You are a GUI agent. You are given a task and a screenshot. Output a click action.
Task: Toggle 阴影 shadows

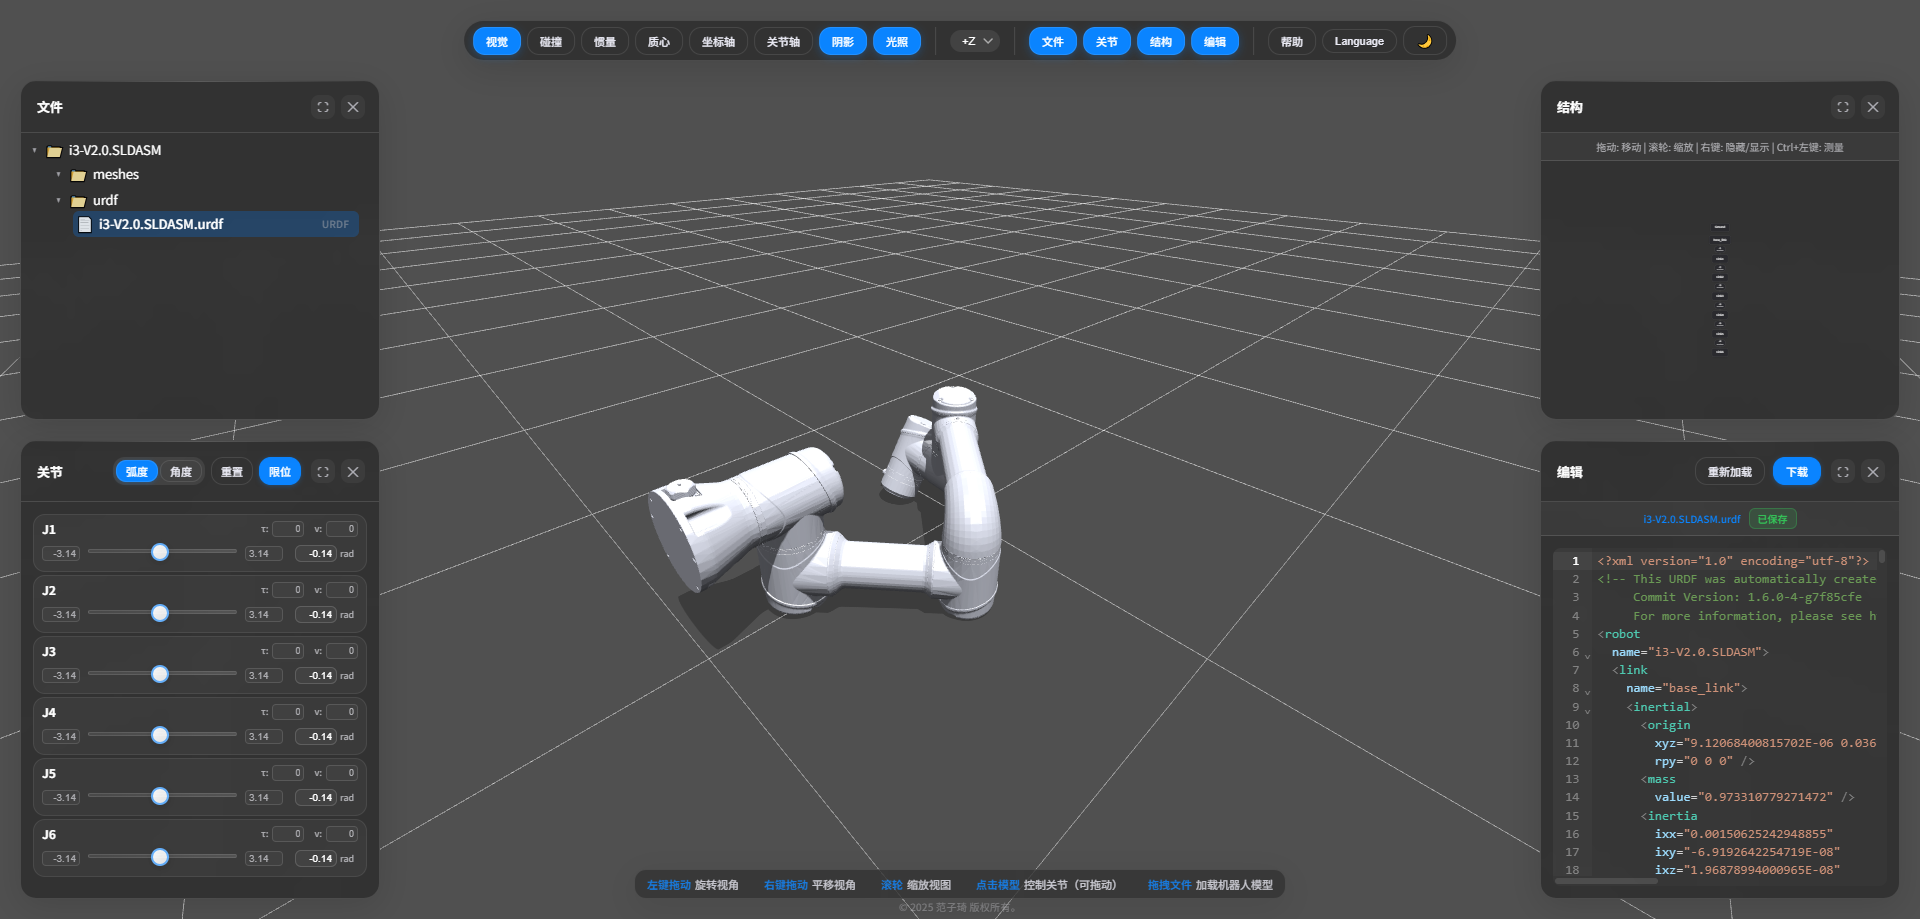[x=843, y=42]
